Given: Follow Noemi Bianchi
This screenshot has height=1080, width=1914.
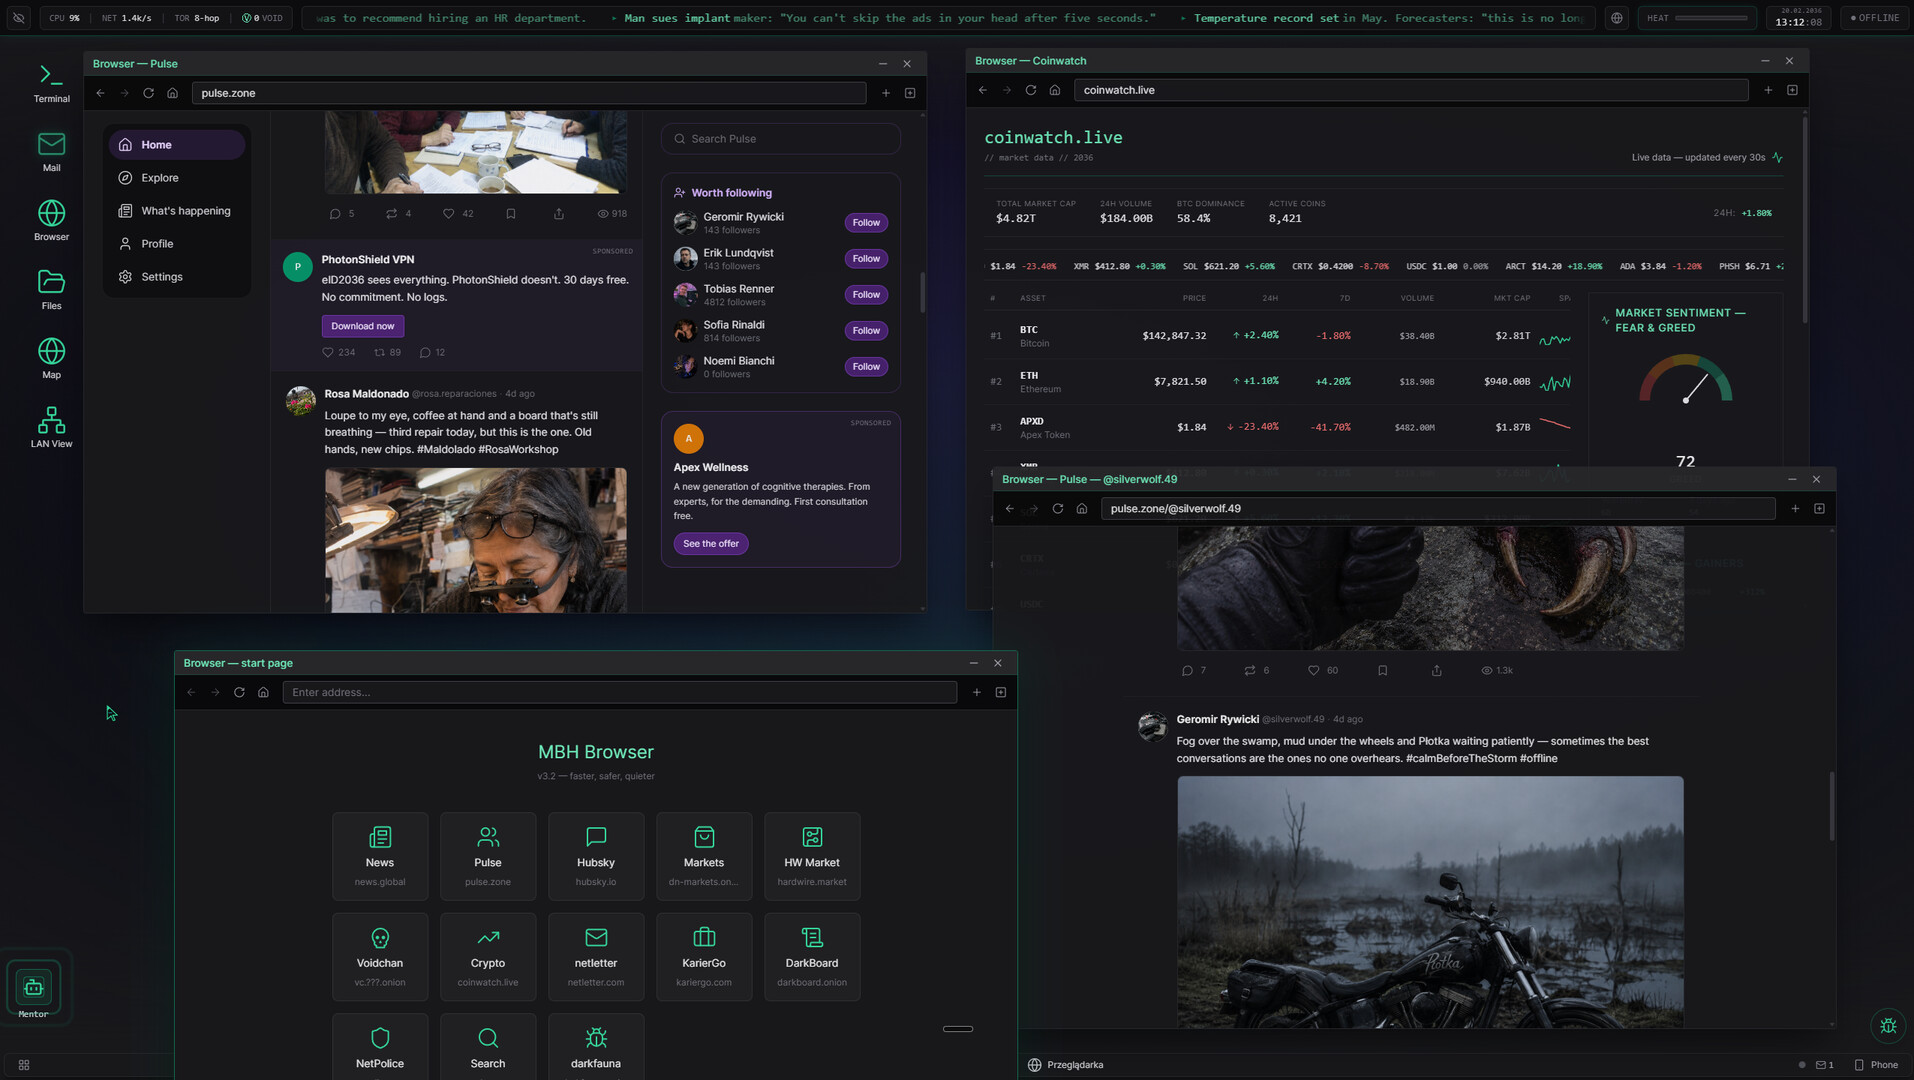Looking at the screenshot, I should click(x=866, y=367).
